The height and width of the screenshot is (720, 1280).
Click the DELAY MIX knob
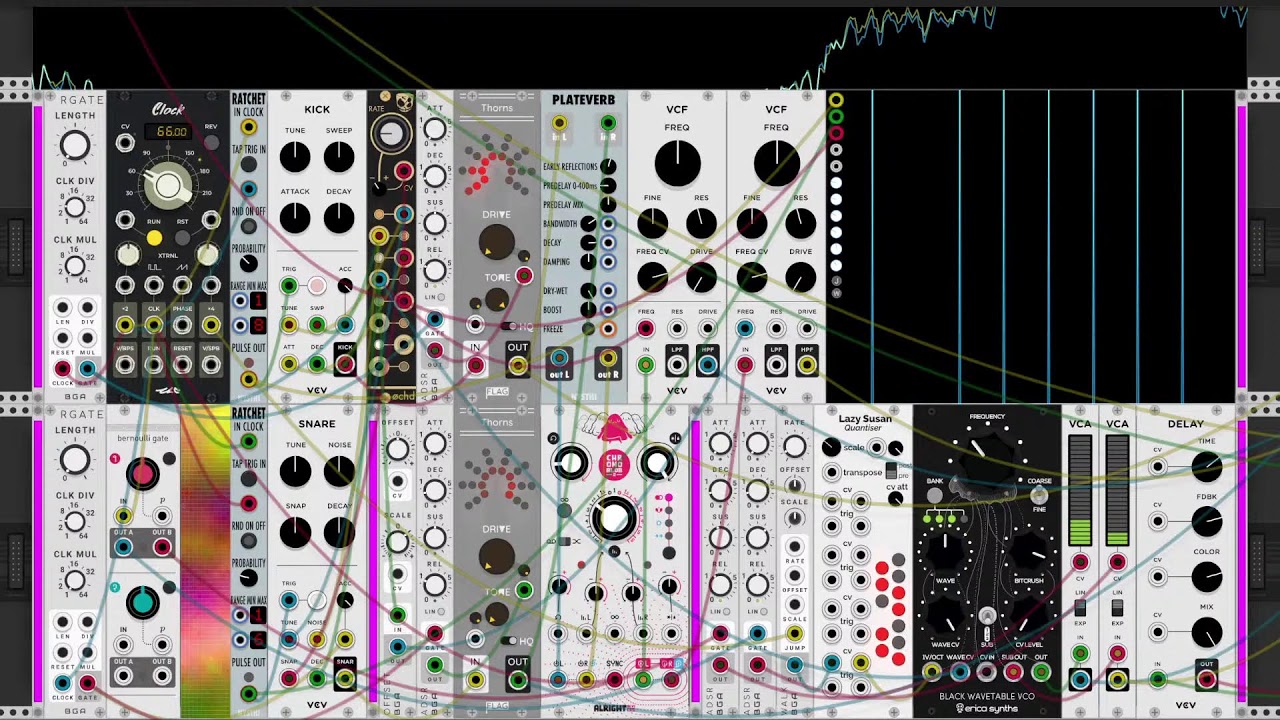[x=1207, y=632]
